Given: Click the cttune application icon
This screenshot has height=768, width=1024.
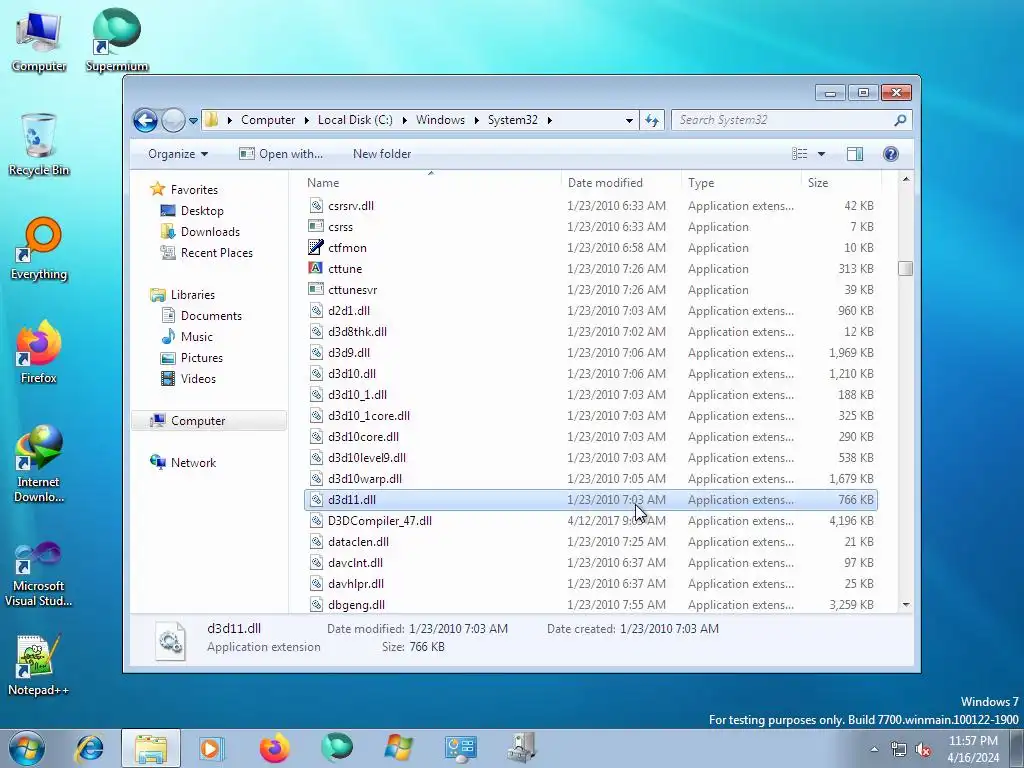Looking at the screenshot, I should tap(316, 268).
